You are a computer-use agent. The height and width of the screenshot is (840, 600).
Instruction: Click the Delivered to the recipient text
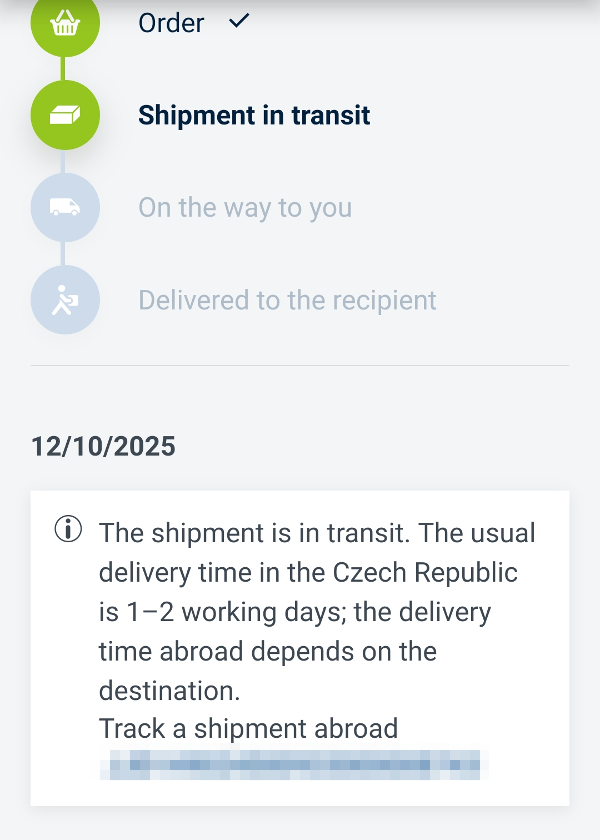[x=287, y=300]
